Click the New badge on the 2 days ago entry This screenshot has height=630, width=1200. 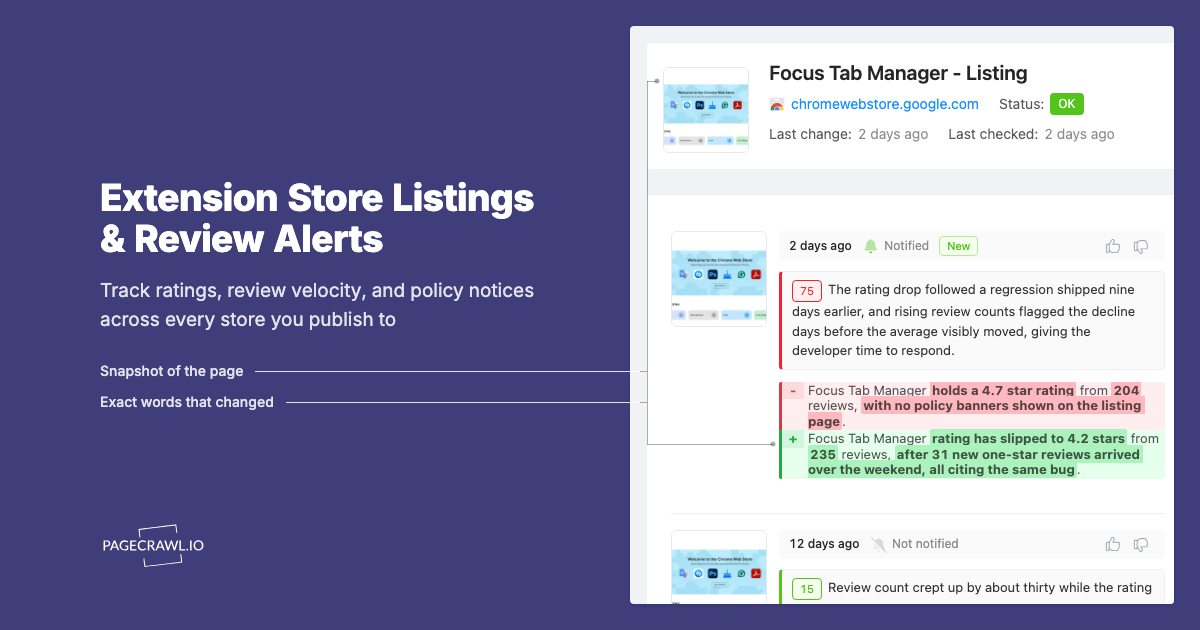click(x=959, y=246)
